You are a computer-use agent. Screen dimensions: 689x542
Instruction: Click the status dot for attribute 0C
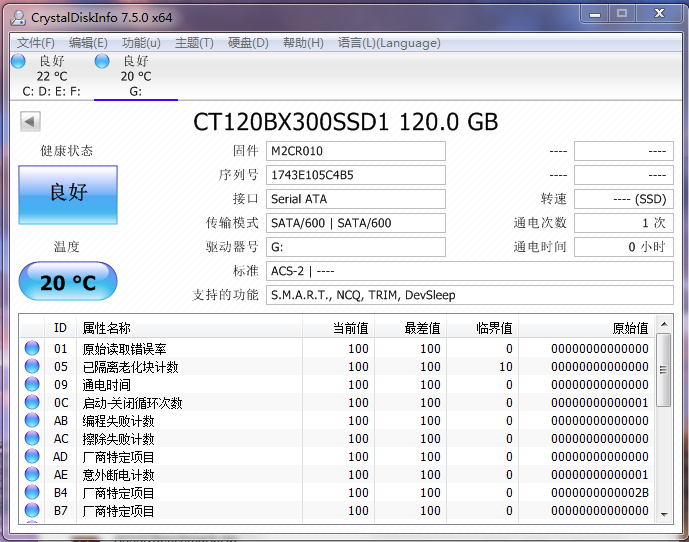[32, 402]
